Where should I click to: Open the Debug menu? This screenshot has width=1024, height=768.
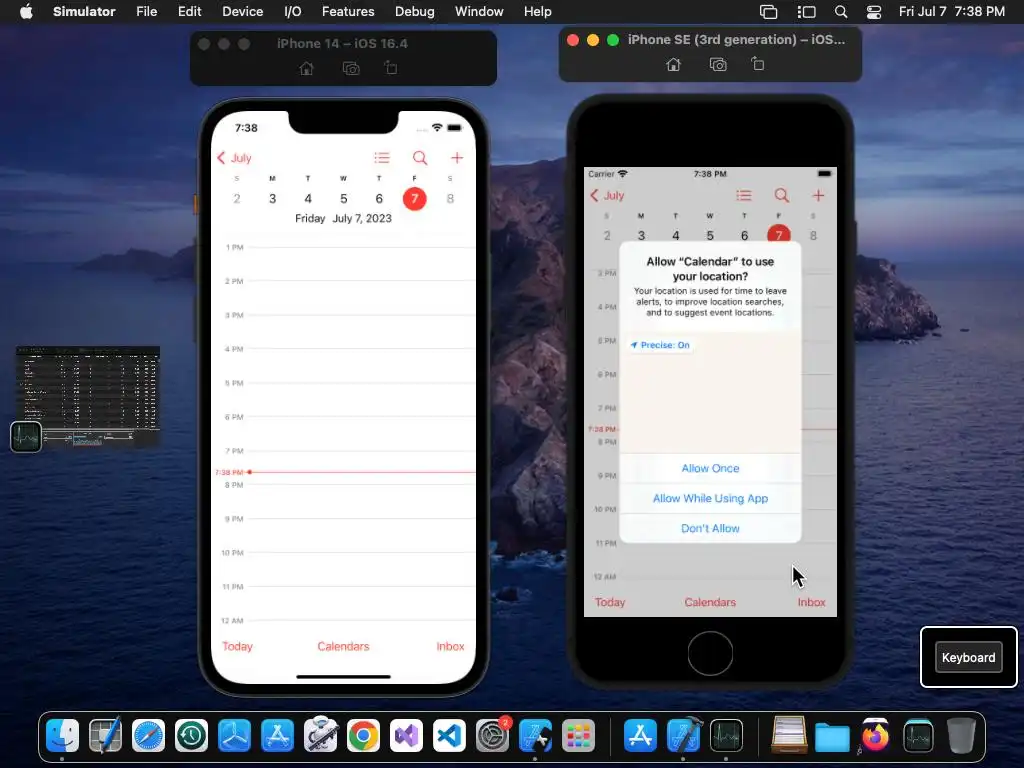pyautogui.click(x=415, y=12)
